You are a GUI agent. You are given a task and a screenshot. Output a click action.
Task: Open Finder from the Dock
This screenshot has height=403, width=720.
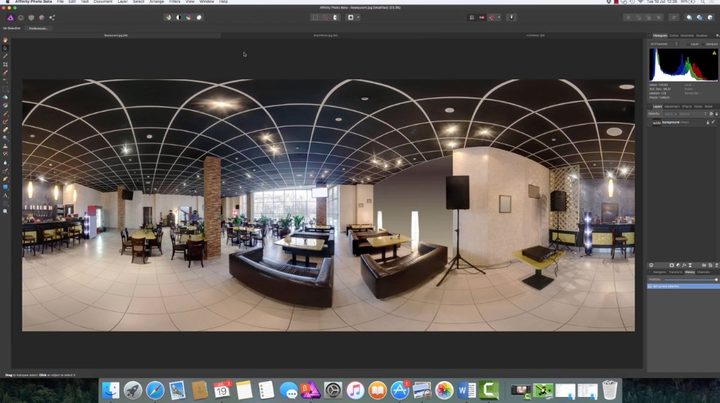[110, 391]
